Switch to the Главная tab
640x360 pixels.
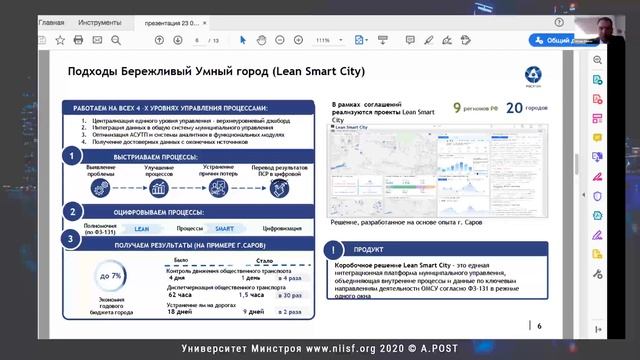tap(52, 23)
